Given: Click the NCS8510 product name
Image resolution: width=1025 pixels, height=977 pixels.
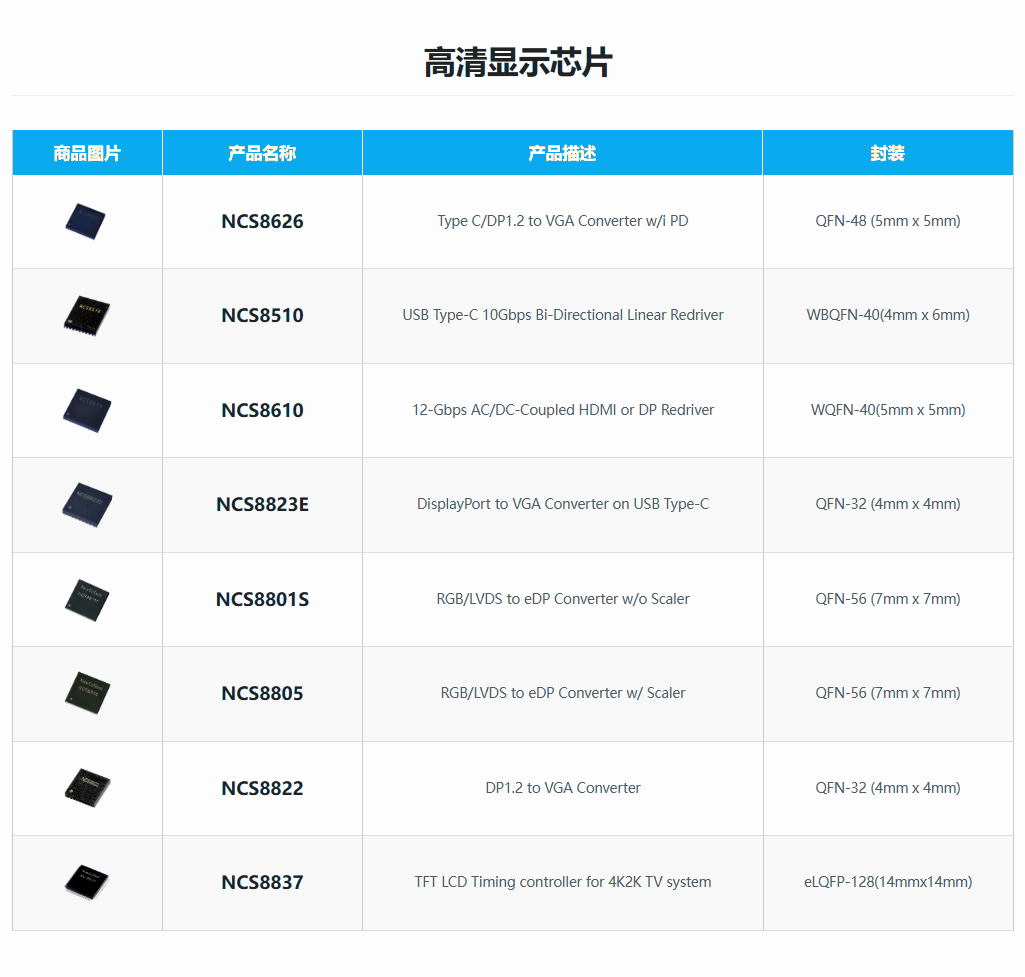Looking at the screenshot, I should tap(262, 316).
